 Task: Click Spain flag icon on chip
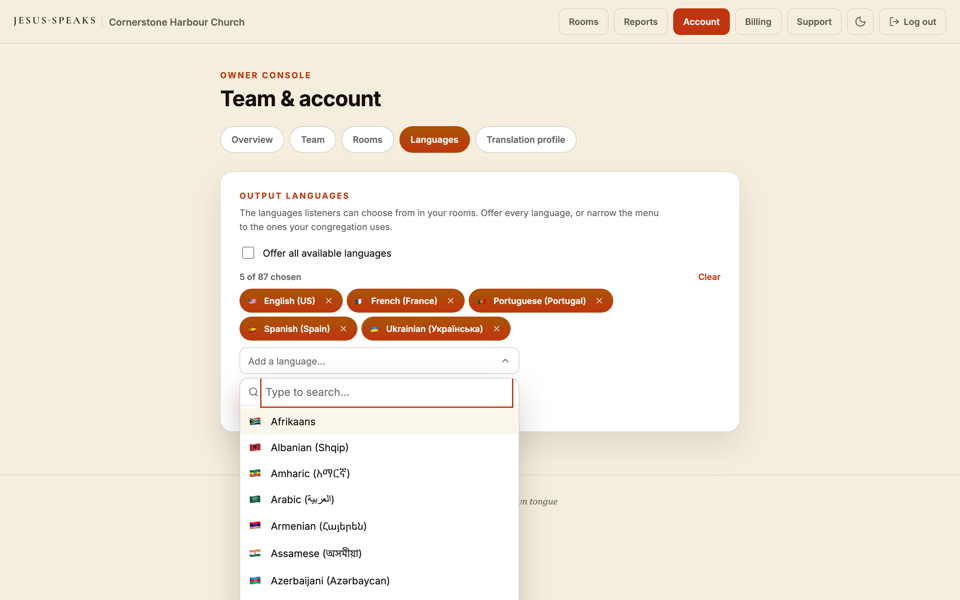pyautogui.click(x=252, y=329)
